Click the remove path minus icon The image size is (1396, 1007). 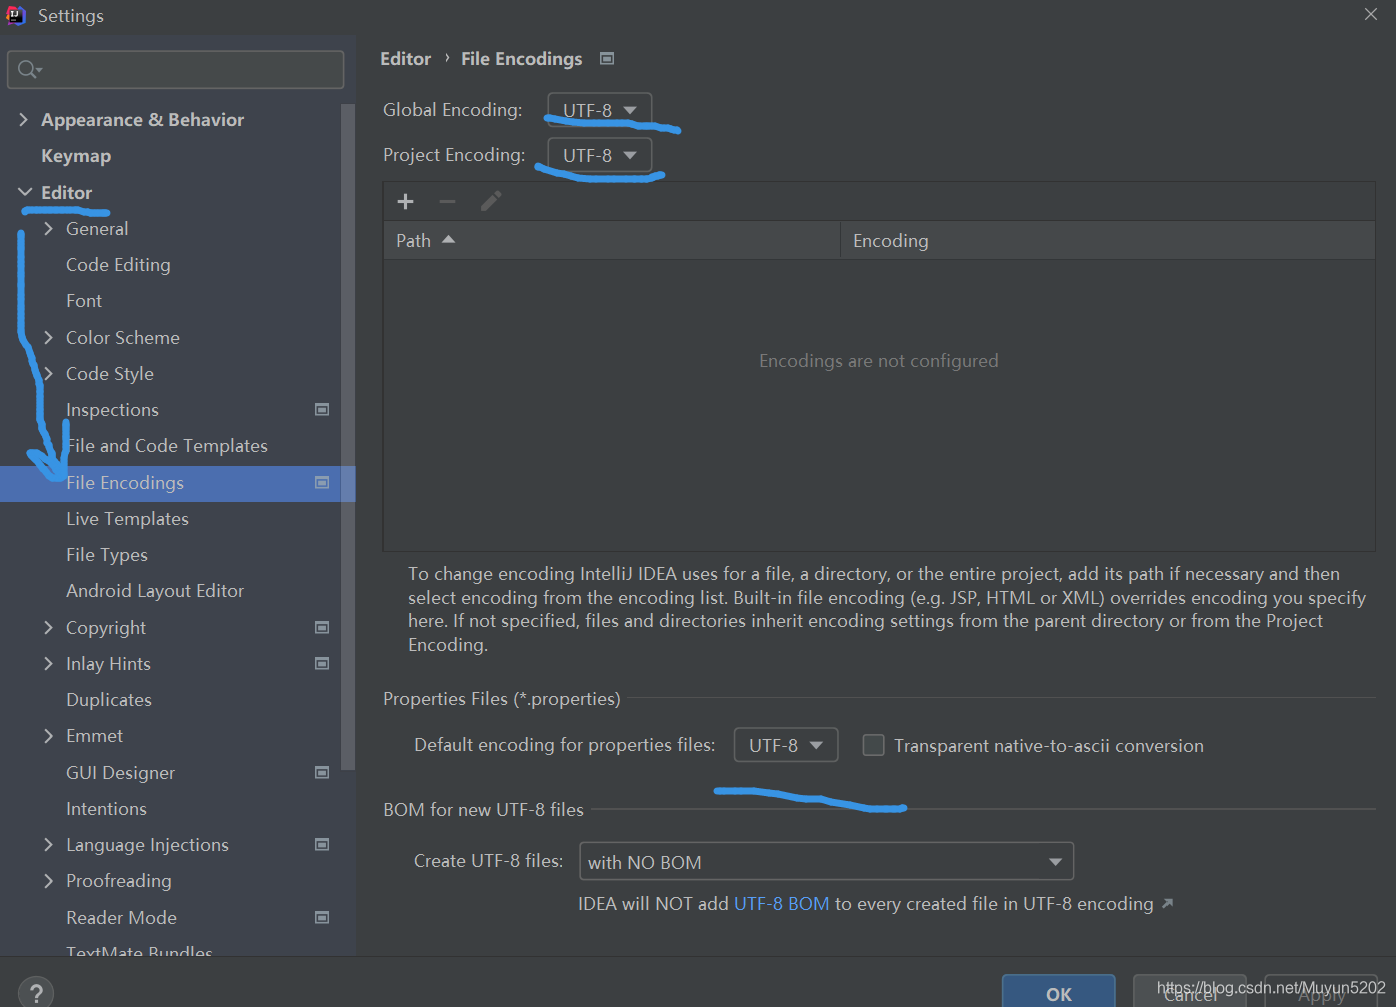click(447, 202)
